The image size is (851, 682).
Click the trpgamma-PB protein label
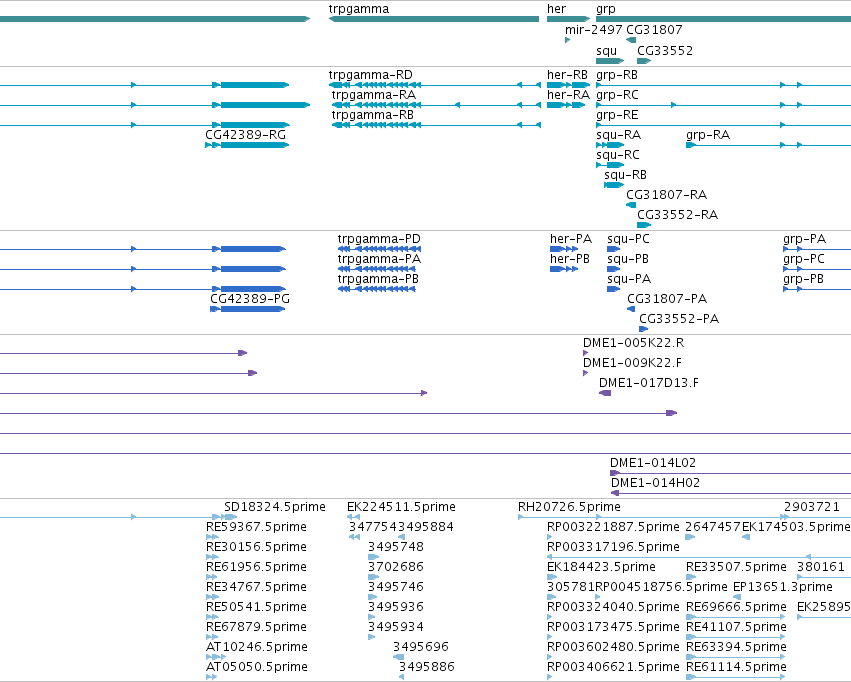point(378,279)
